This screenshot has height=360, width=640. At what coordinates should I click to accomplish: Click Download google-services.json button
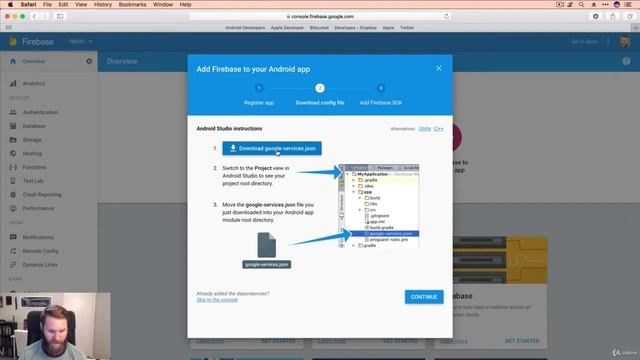pyautogui.click(x=272, y=148)
